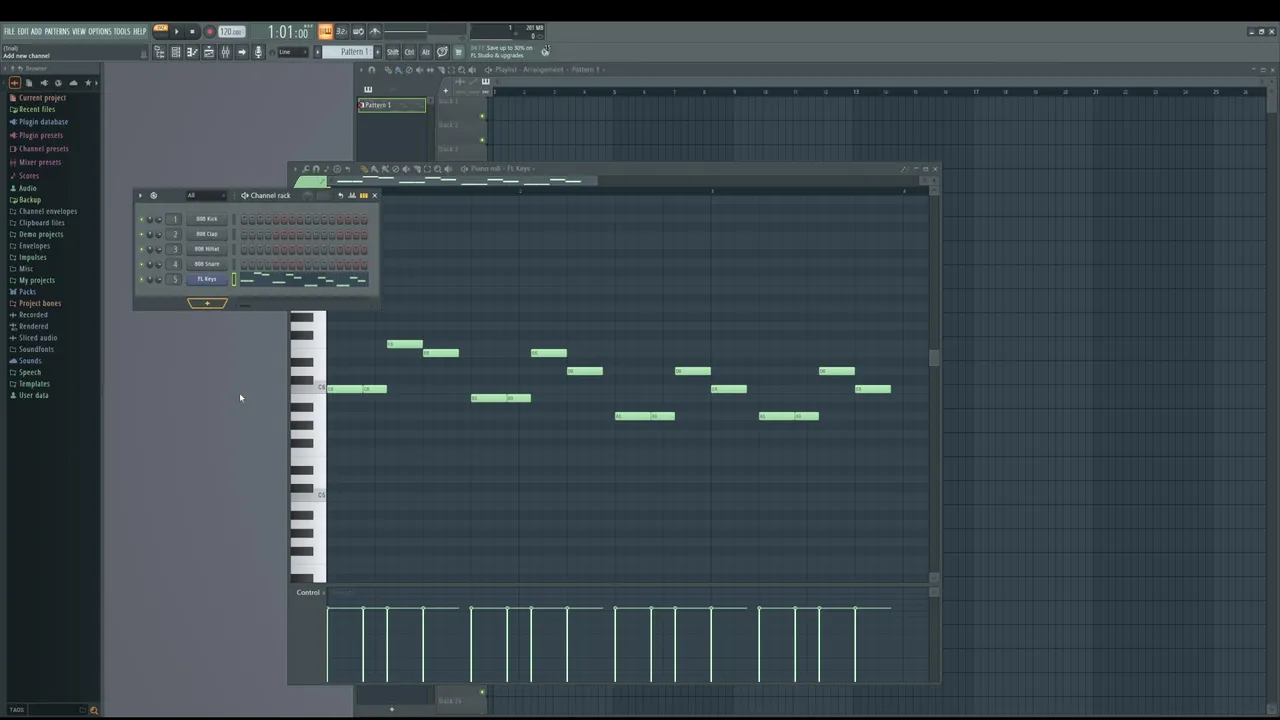Open Channel rack graph editor icon
1280x720 pixels.
click(x=352, y=195)
